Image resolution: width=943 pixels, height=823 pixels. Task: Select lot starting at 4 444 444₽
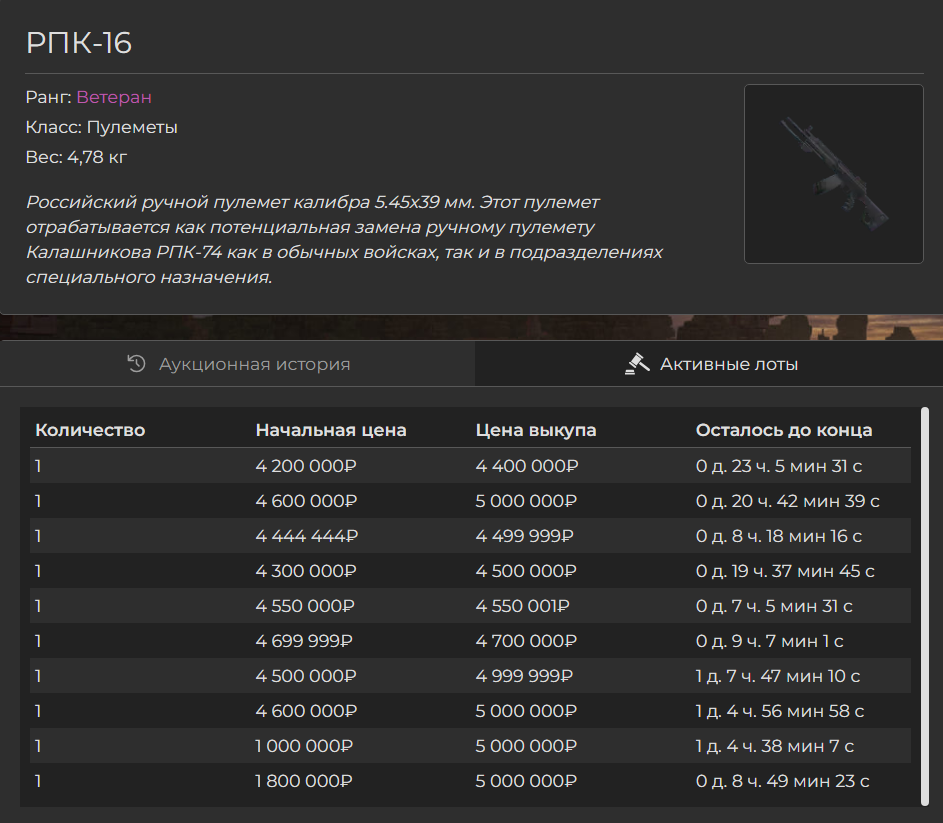(x=470, y=535)
